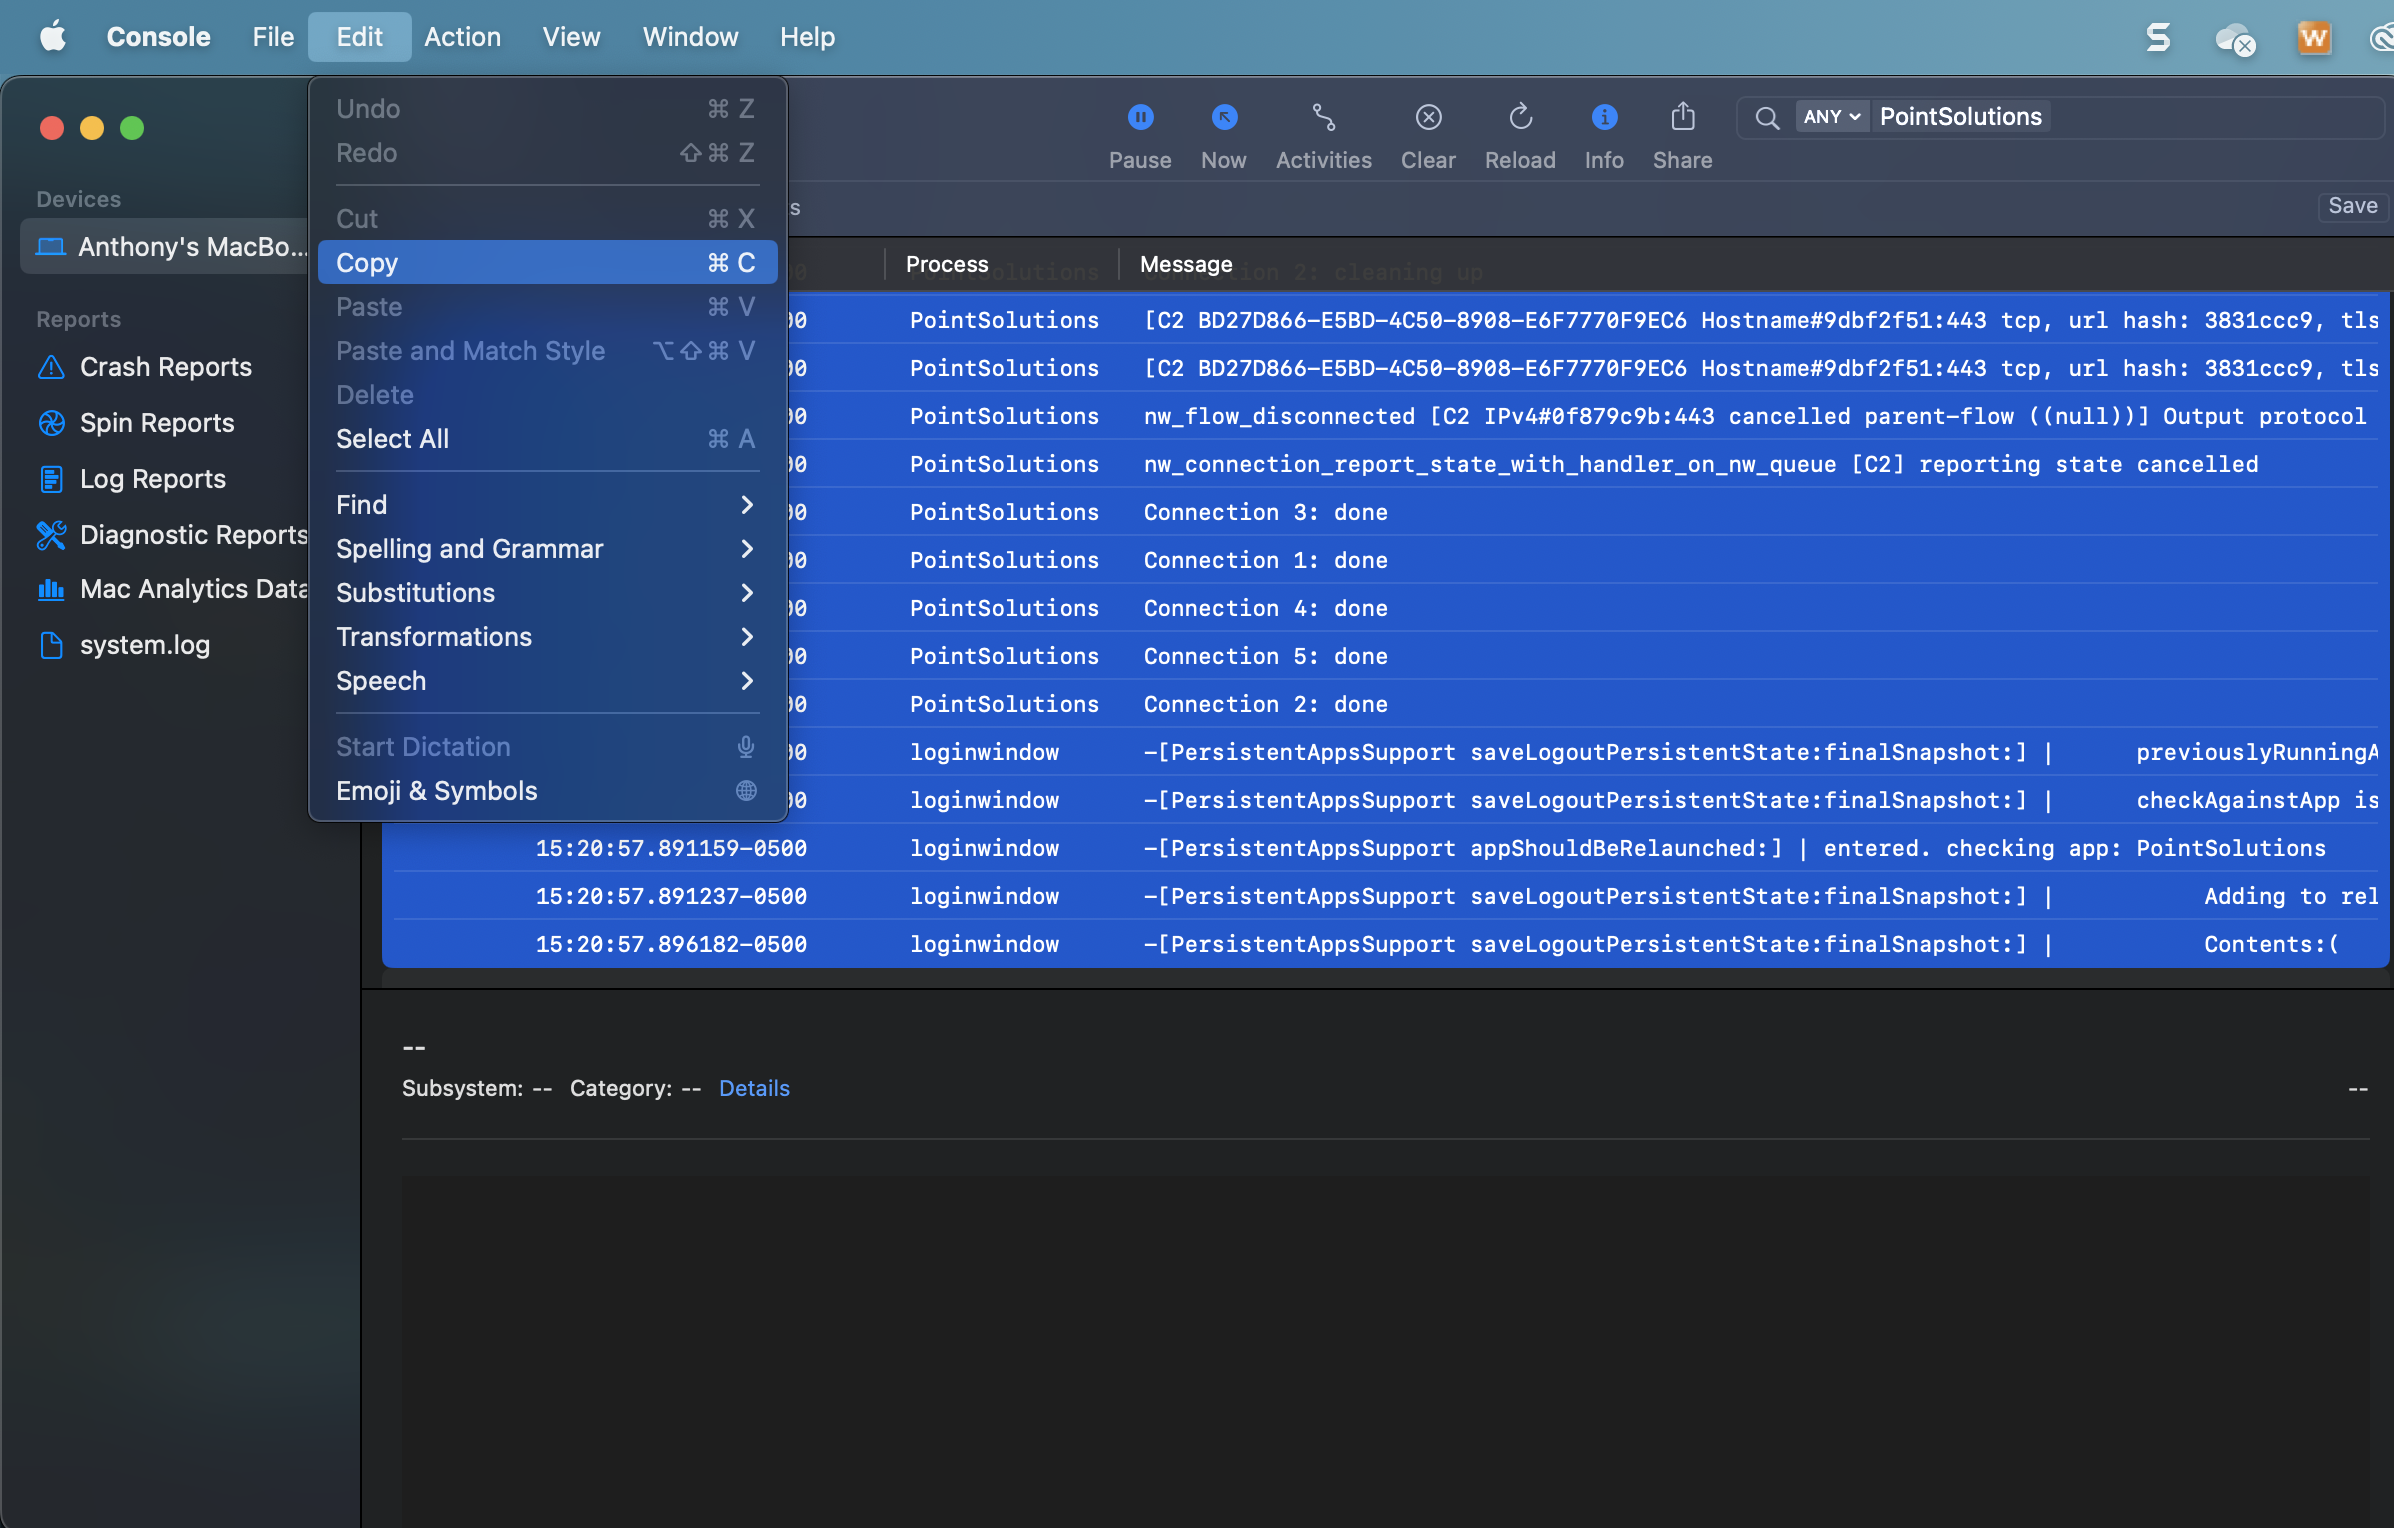Choose Select All from Edit menu
This screenshot has height=1528, width=2394.
[x=546, y=439]
